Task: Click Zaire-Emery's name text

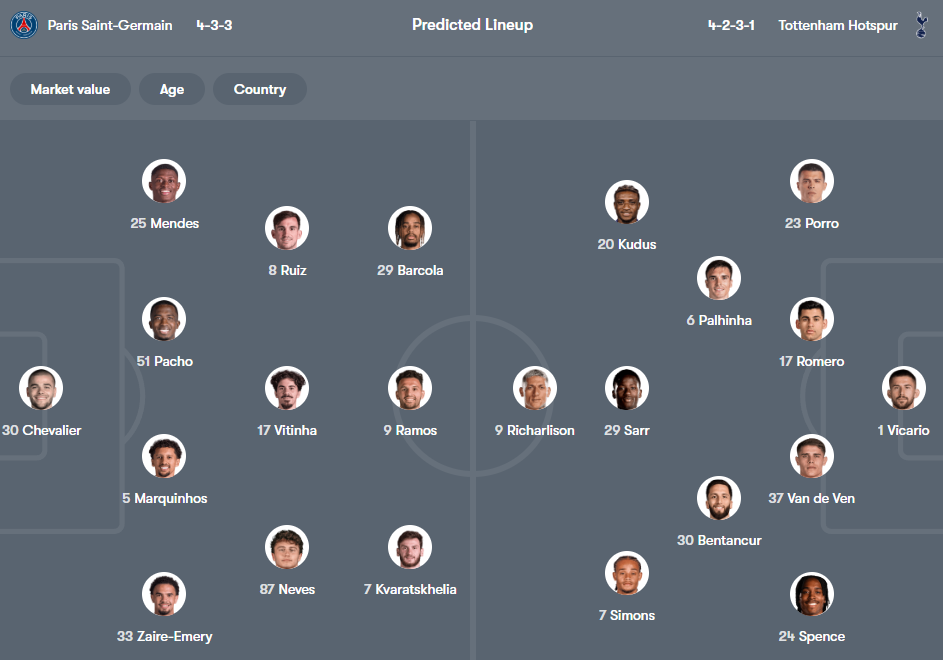Action: coord(164,636)
